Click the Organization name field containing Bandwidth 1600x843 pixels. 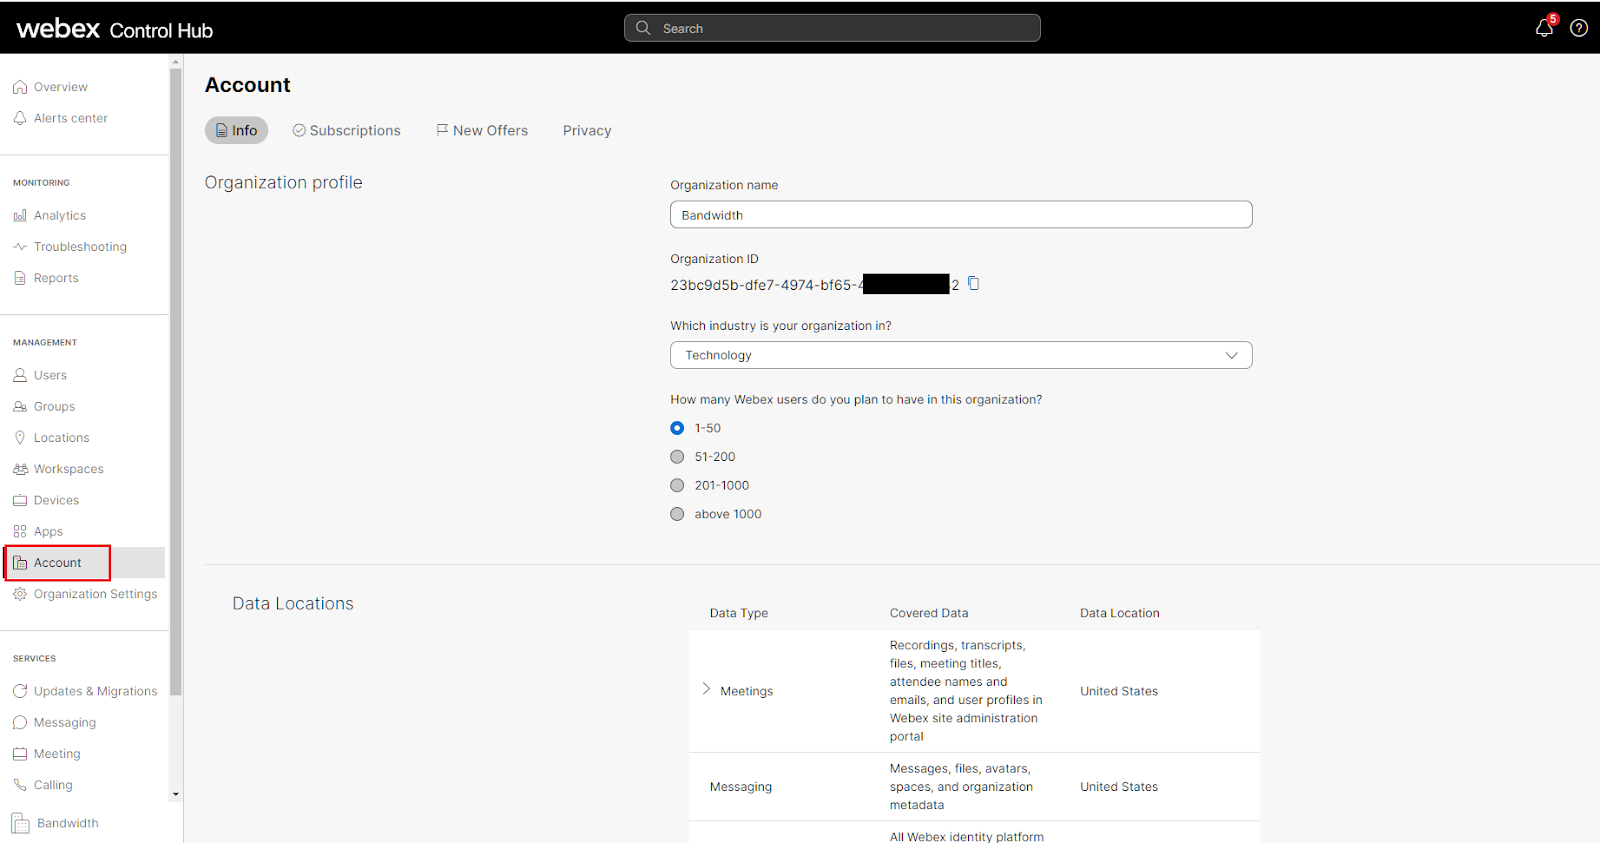pos(961,215)
